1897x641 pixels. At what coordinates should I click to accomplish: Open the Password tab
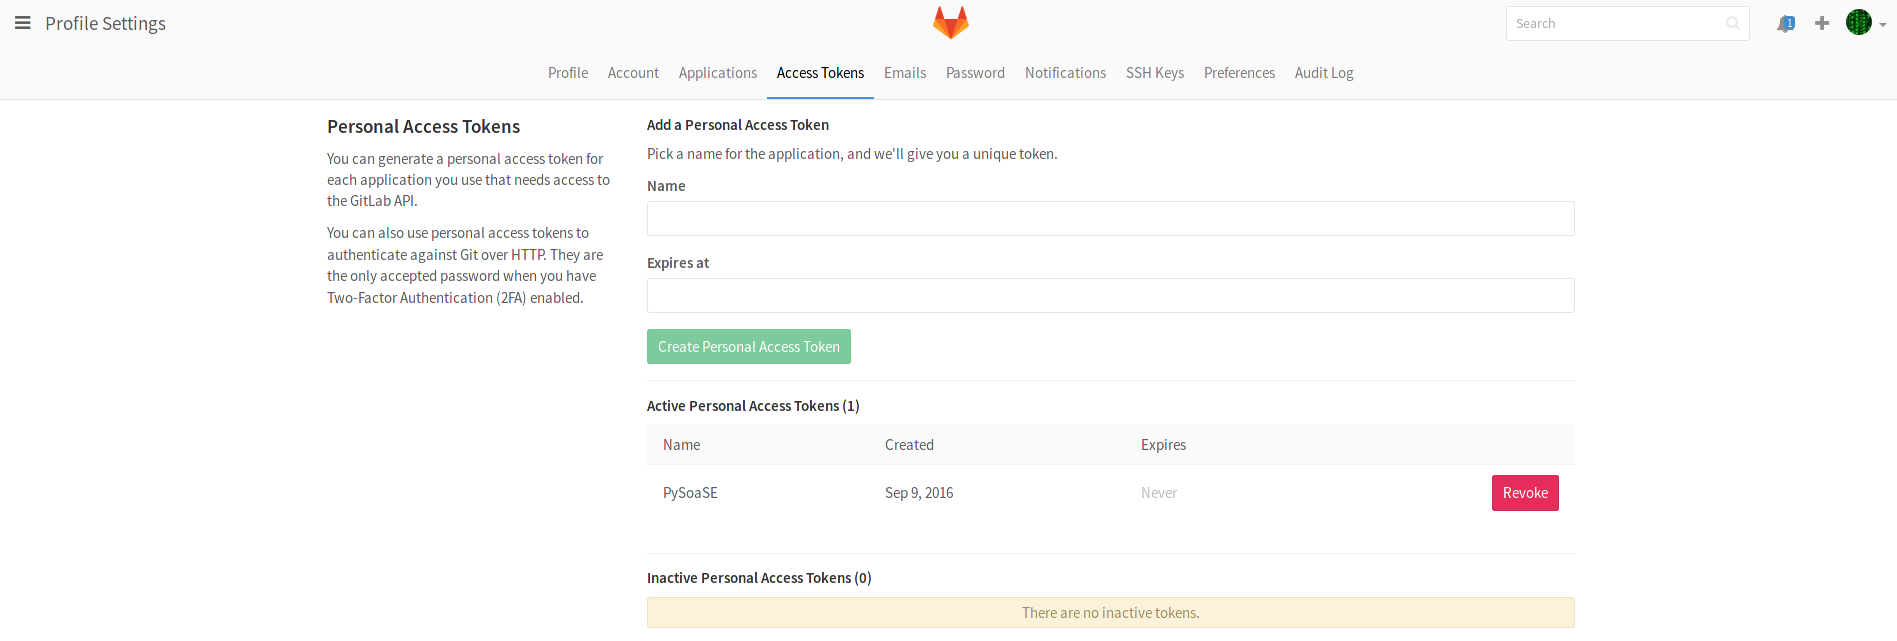pos(975,73)
